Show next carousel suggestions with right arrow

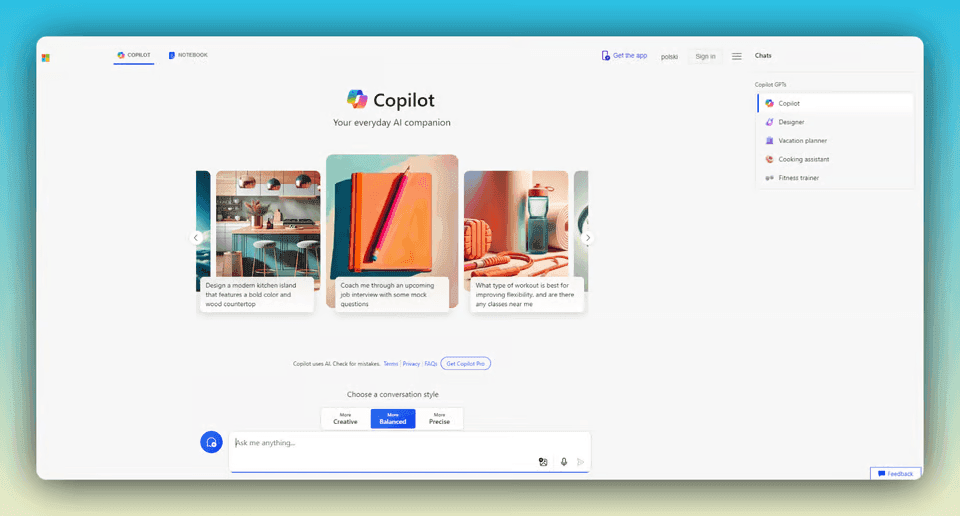tap(588, 238)
